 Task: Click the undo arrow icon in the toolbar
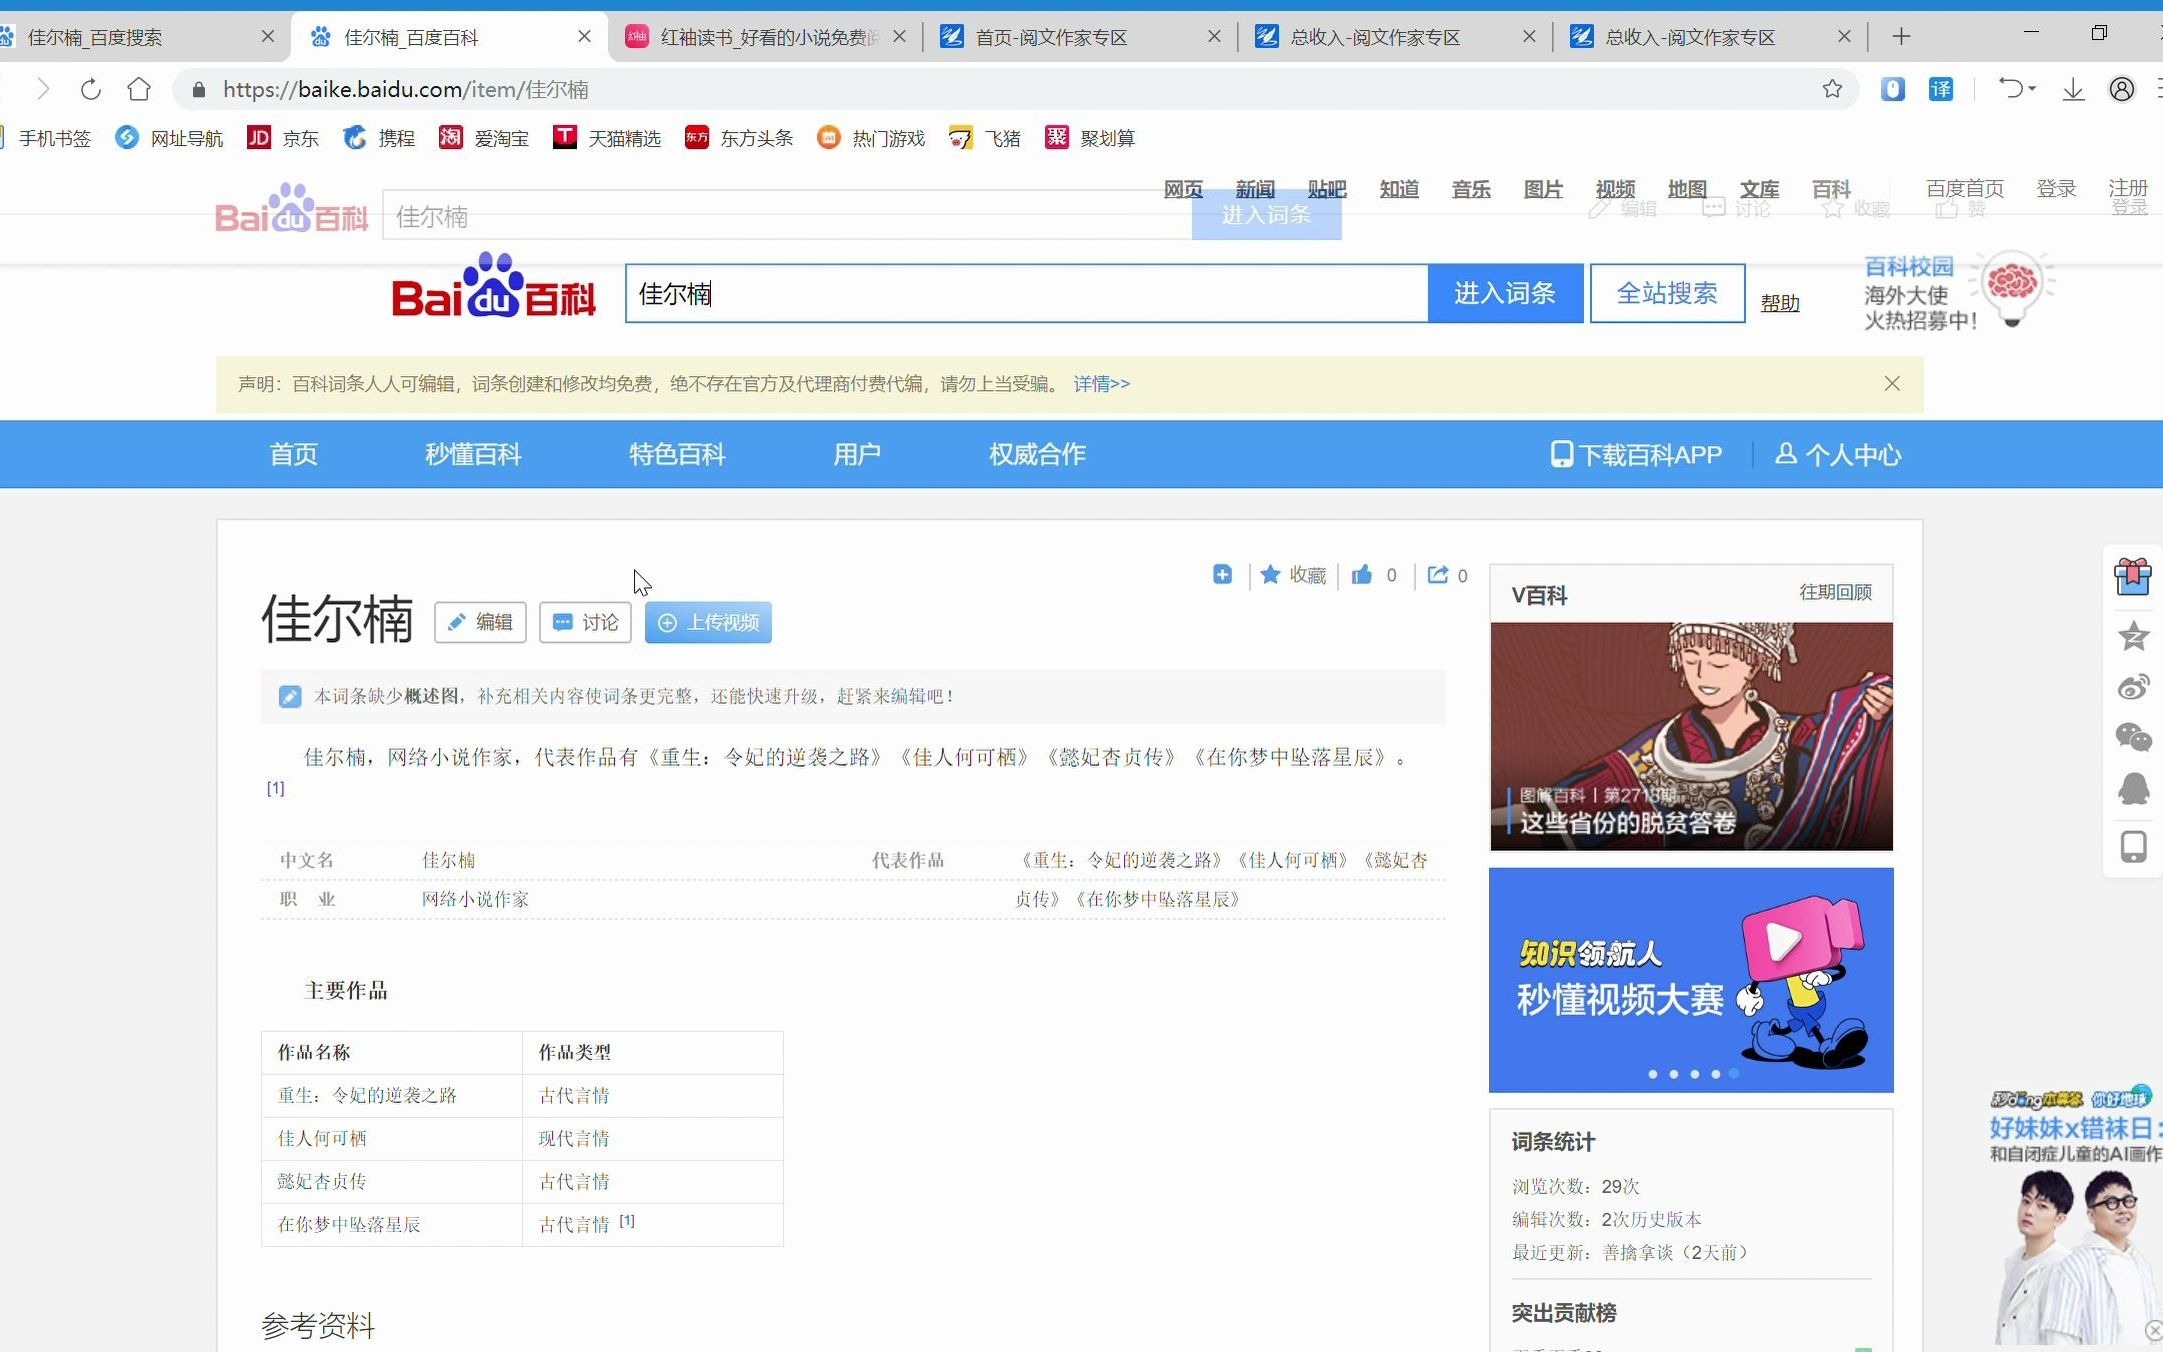pos(2010,88)
